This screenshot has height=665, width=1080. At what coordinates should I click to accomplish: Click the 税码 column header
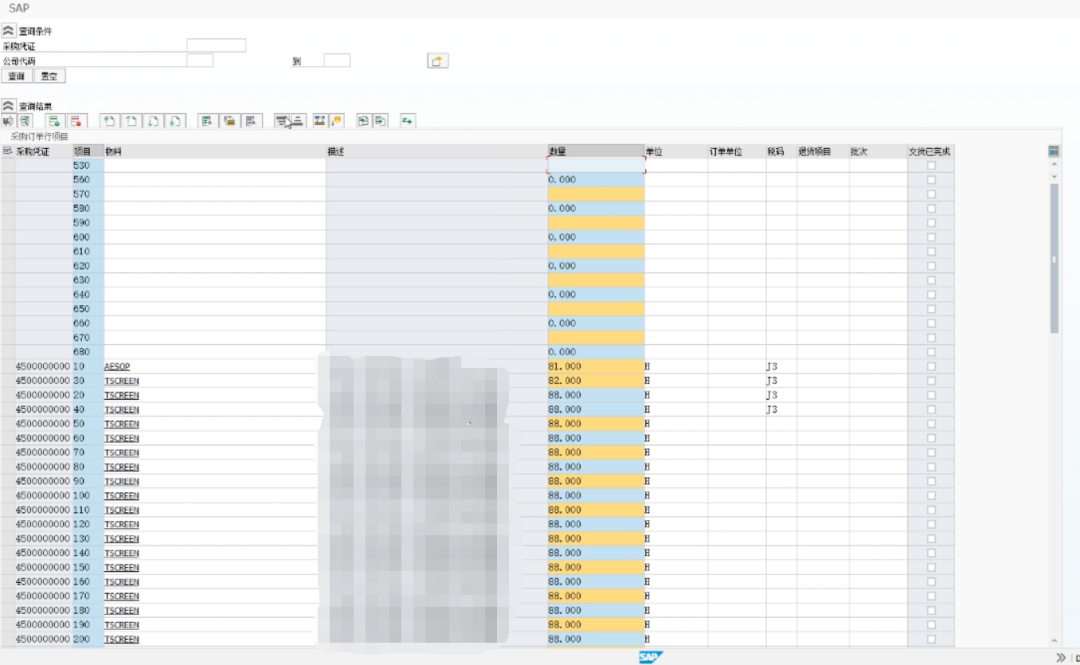click(x=781, y=151)
